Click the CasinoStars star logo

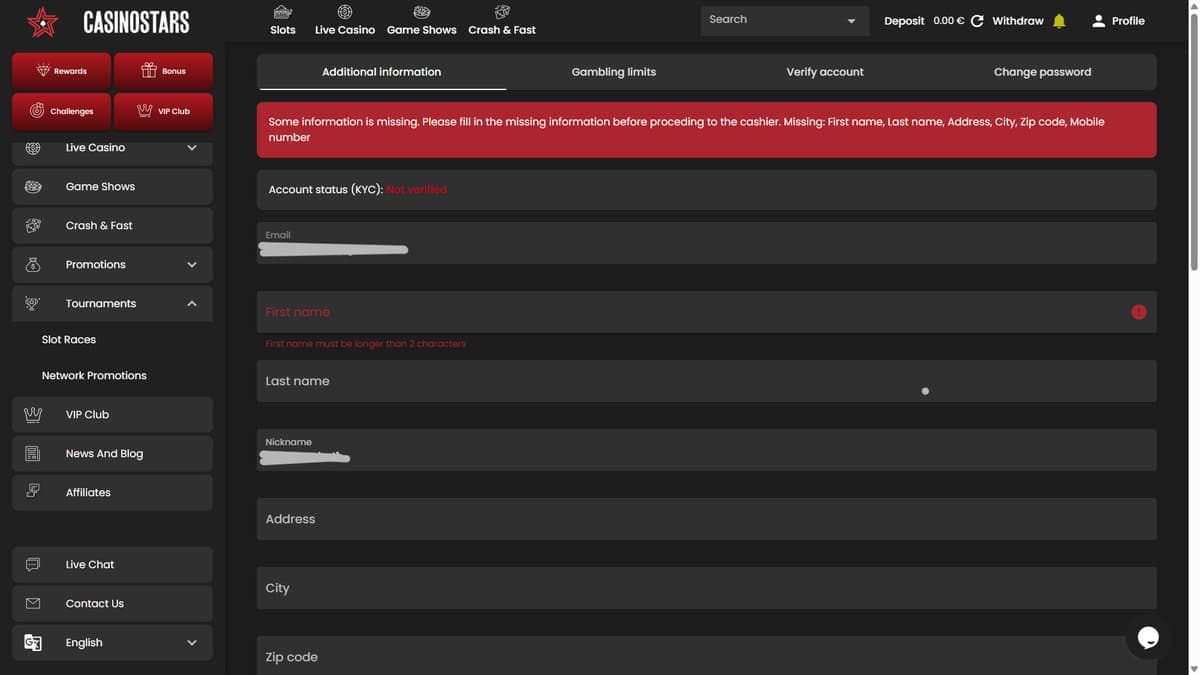point(43,21)
